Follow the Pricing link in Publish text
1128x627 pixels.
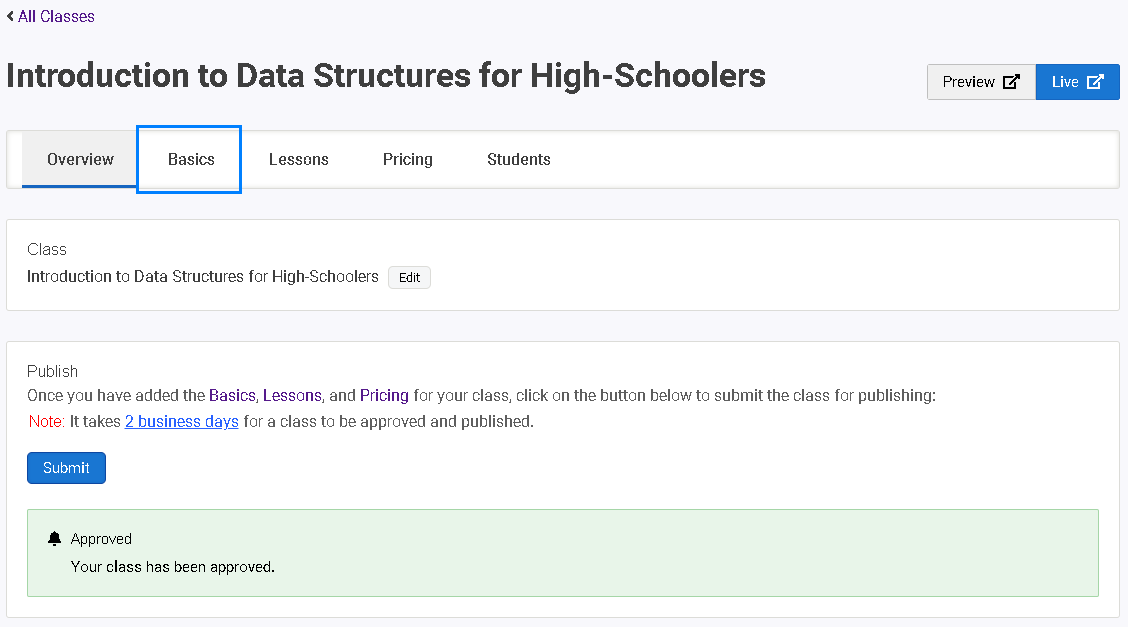point(384,395)
